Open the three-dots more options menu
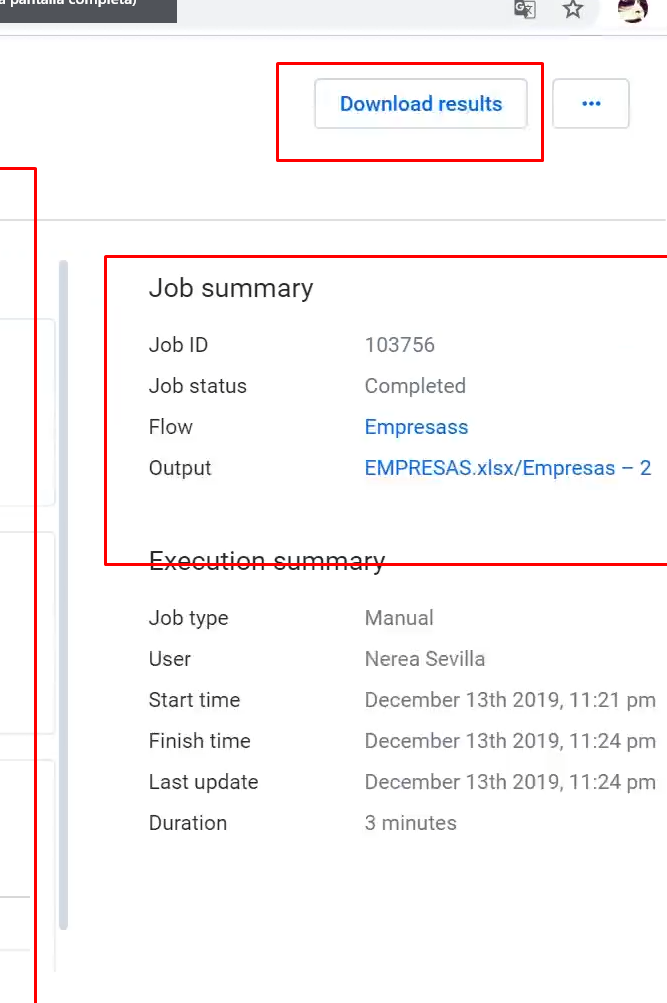Image resolution: width=667 pixels, height=1003 pixels. pos(591,104)
